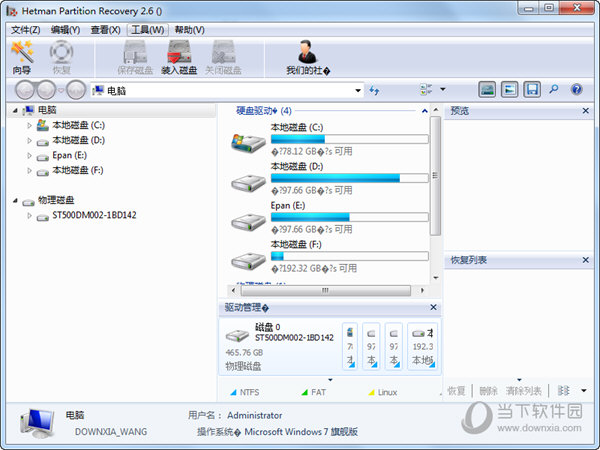
Task: Click the back navigation round button
Action: 25,90
